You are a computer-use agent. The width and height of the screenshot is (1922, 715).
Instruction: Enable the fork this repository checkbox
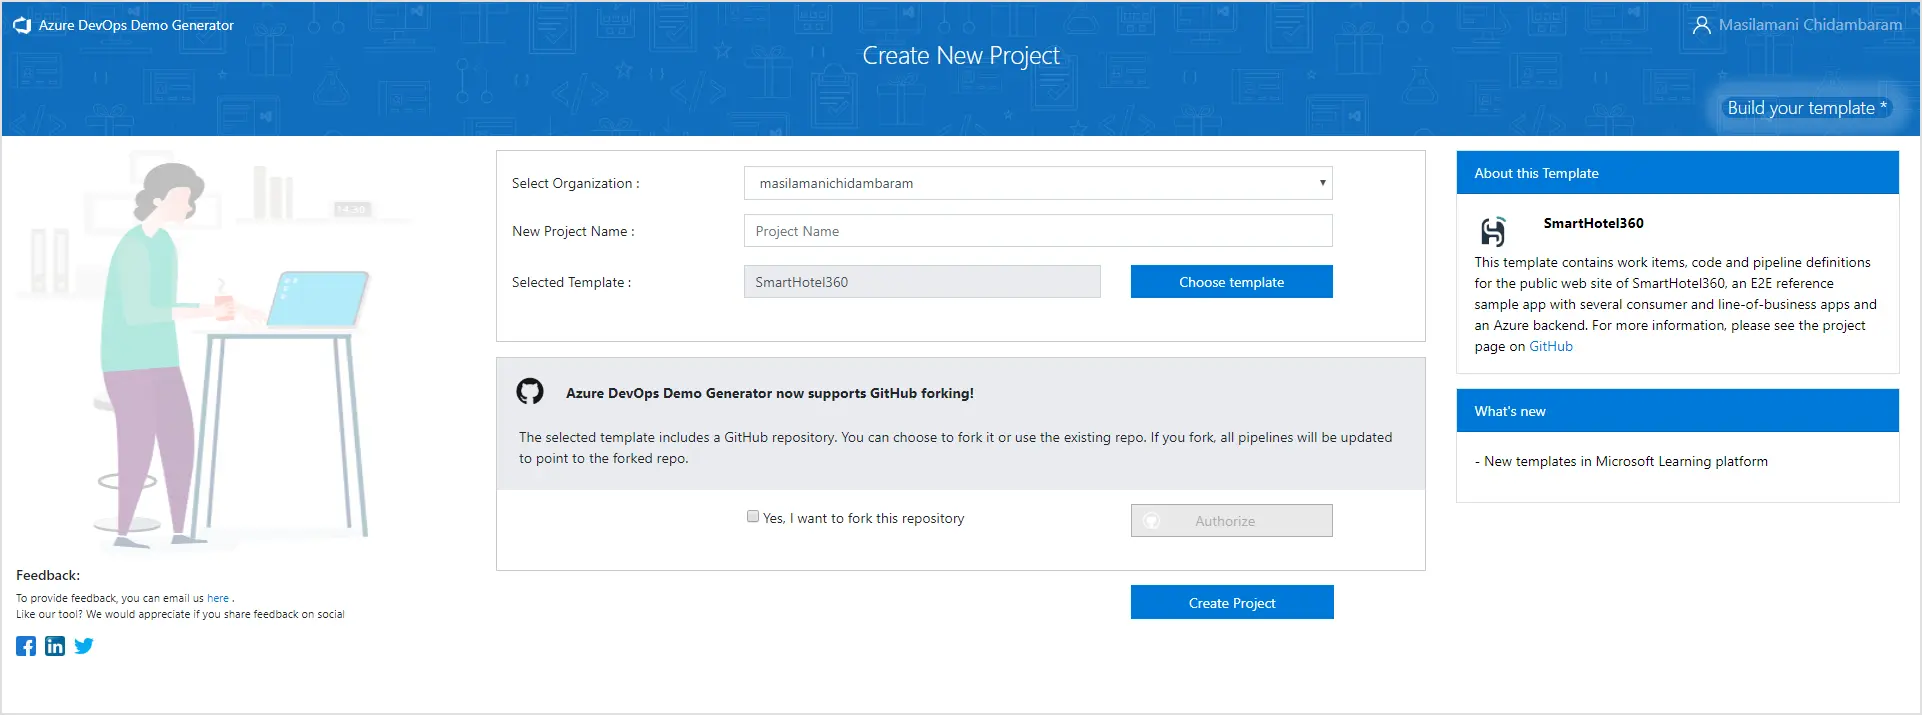click(753, 517)
